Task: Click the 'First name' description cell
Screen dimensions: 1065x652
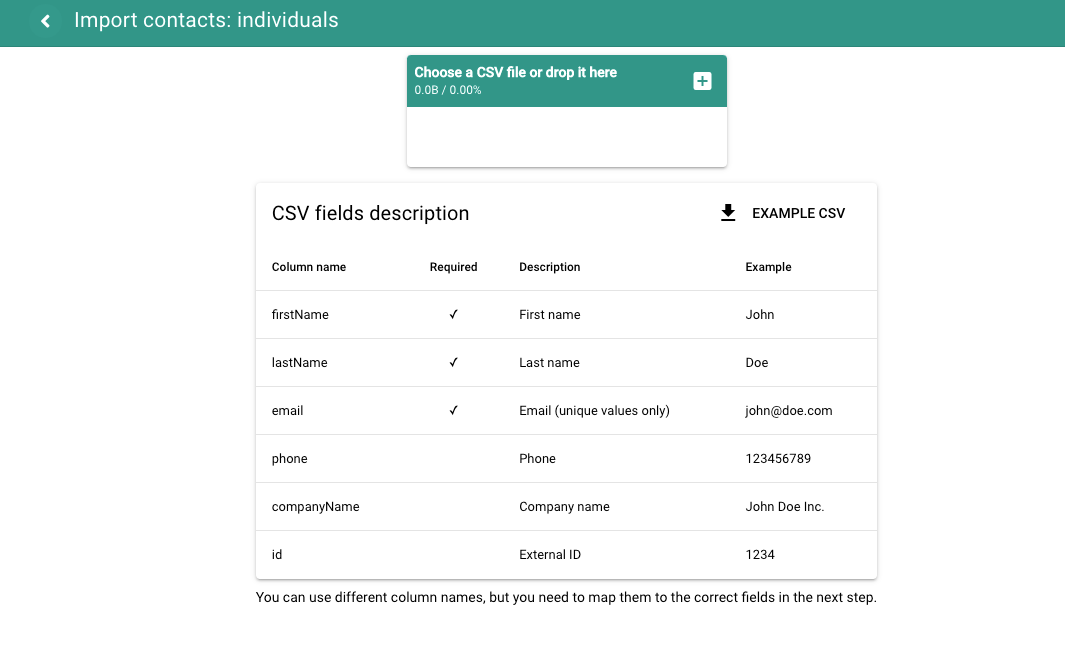Action: tap(549, 314)
